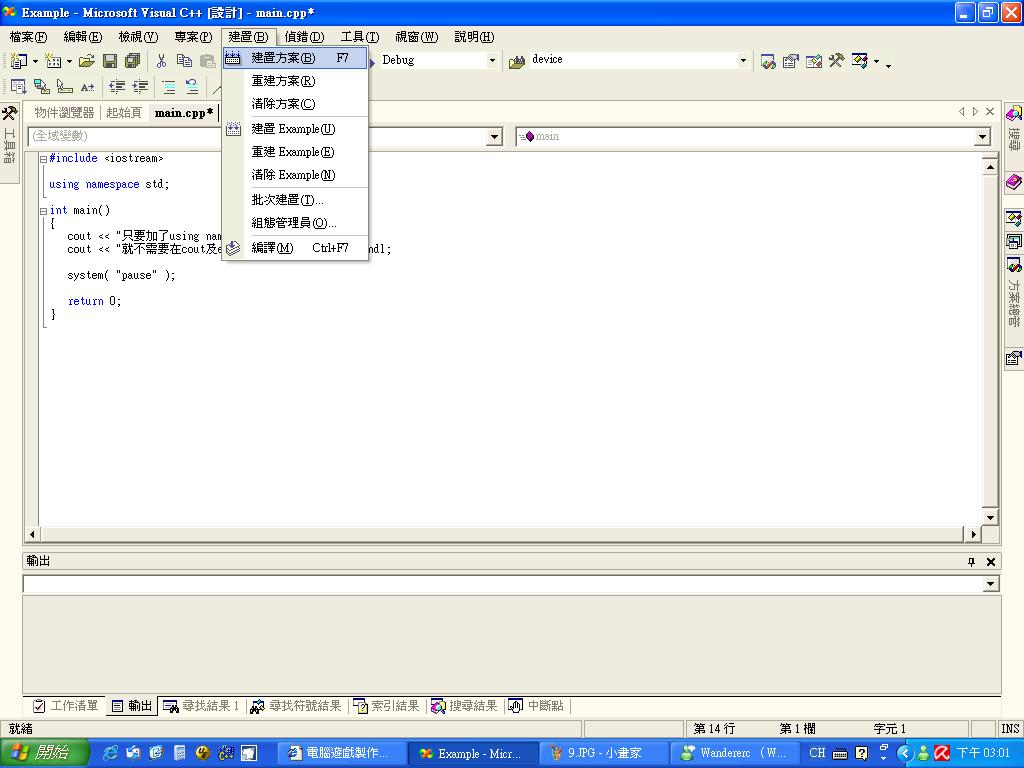The width and height of the screenshot is (1024, 768).
Task: Switch to the Object Browser (物件瀏覽器) tab
Action: (64, 113)
